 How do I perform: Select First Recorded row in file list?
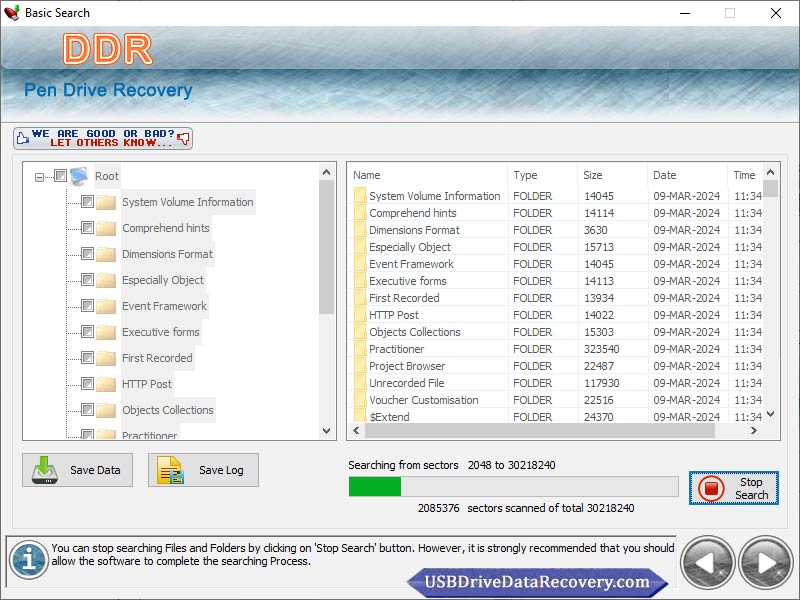556,298
